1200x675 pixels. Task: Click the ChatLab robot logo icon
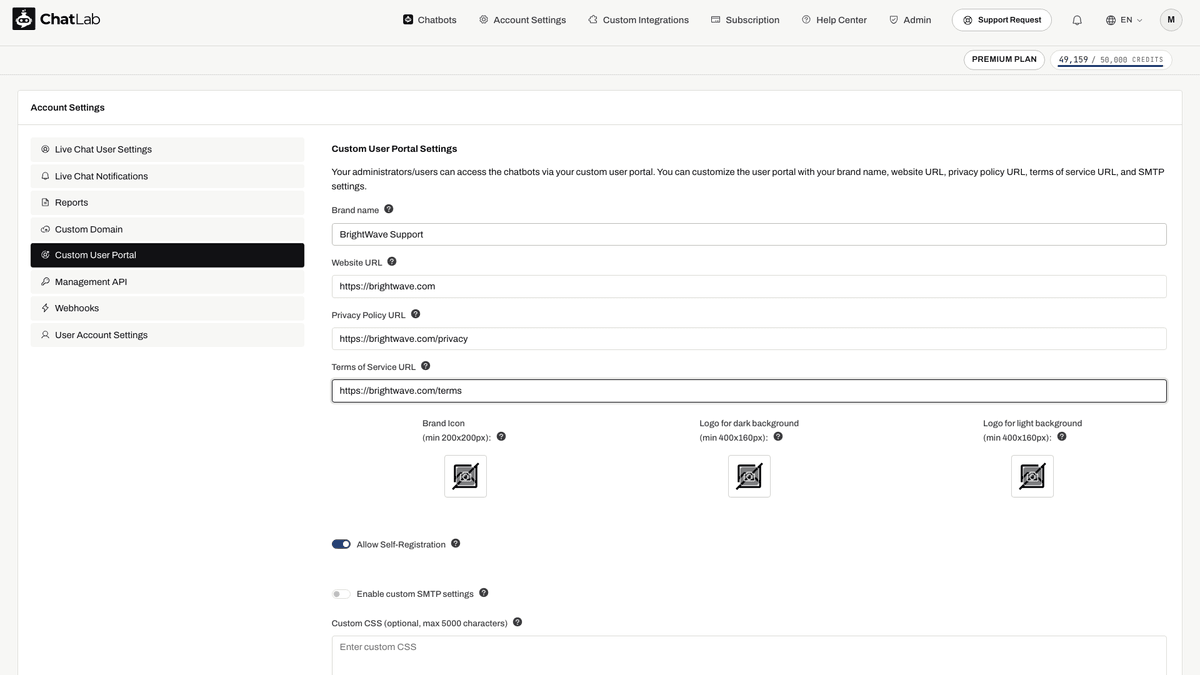tap(23, 19)
